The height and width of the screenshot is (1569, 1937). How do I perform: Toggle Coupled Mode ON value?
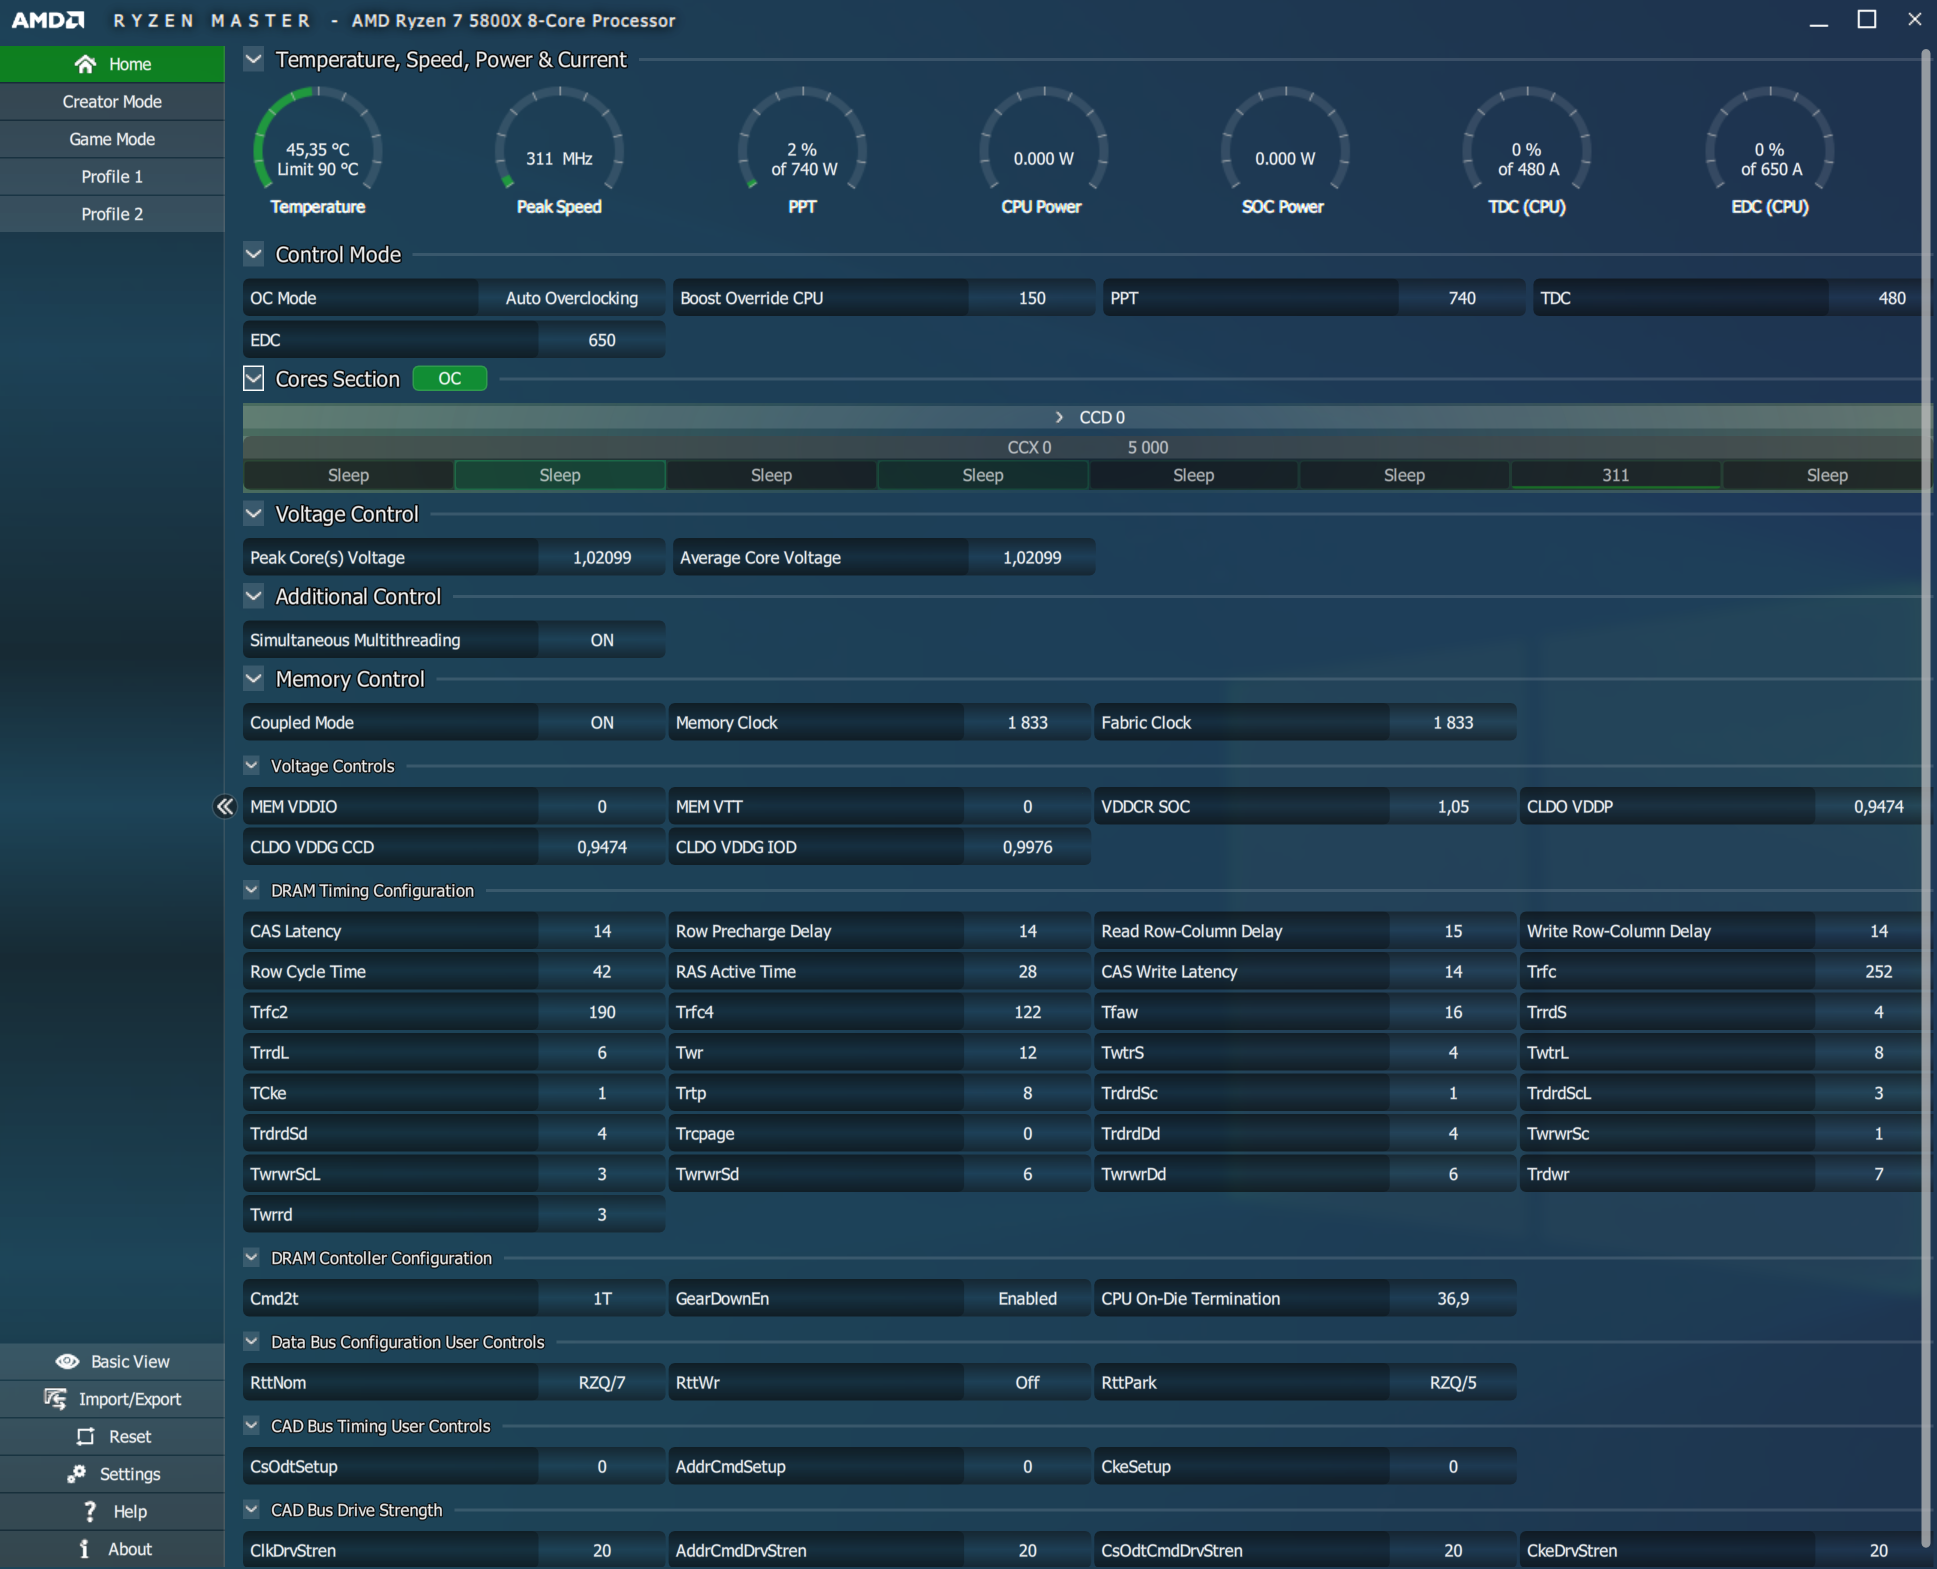601,722
